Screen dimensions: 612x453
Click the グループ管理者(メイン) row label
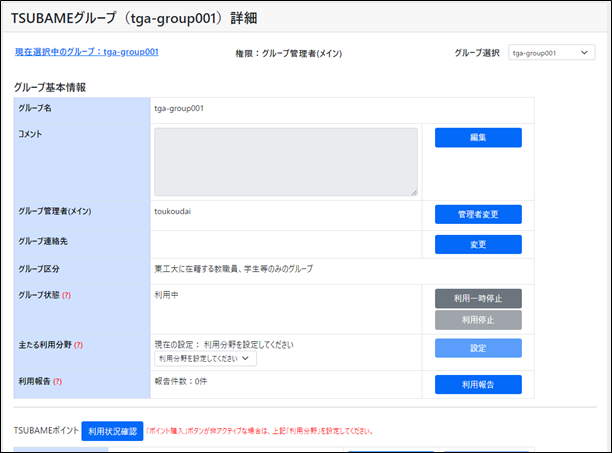pyautogui.click(x=55, y=211)
